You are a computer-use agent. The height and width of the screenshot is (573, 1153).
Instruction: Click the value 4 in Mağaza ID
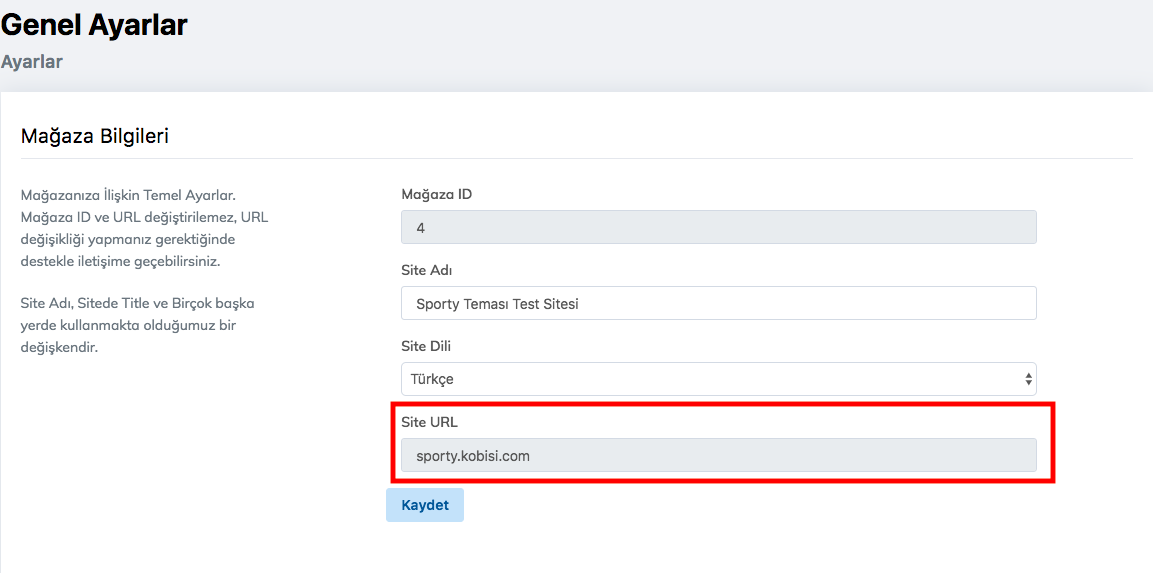click(x=421, y=228)
